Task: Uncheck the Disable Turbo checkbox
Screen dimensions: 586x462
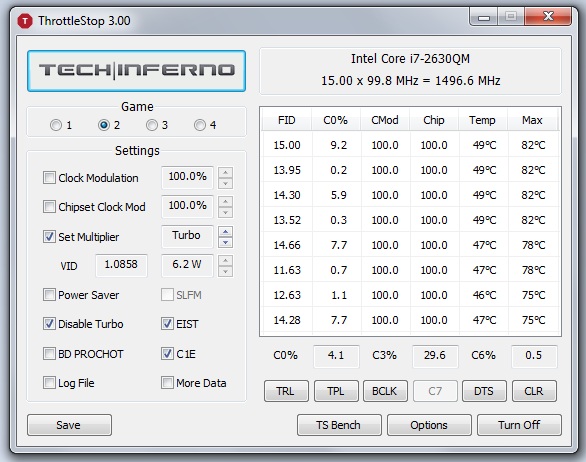Action: click(49, 324)
